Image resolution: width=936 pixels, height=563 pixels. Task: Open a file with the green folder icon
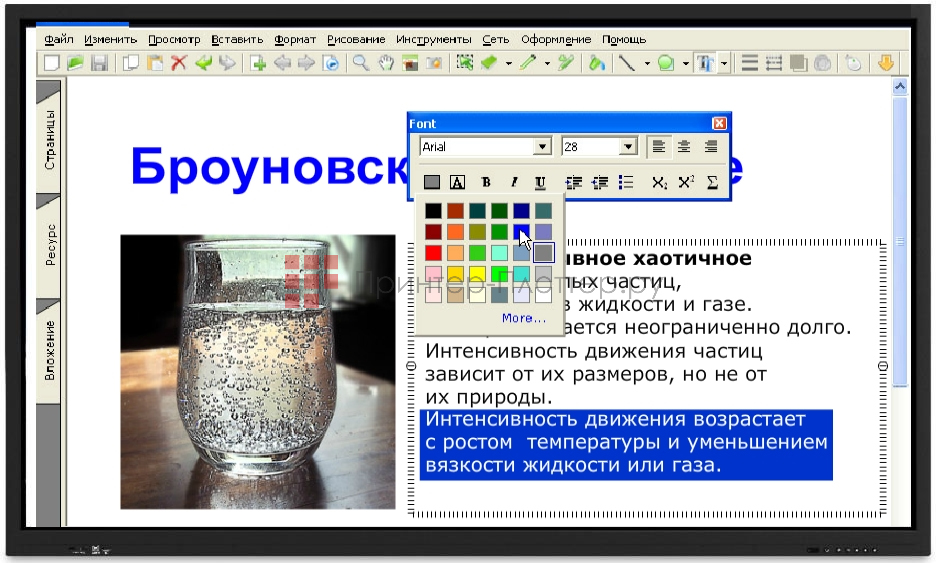75,63
